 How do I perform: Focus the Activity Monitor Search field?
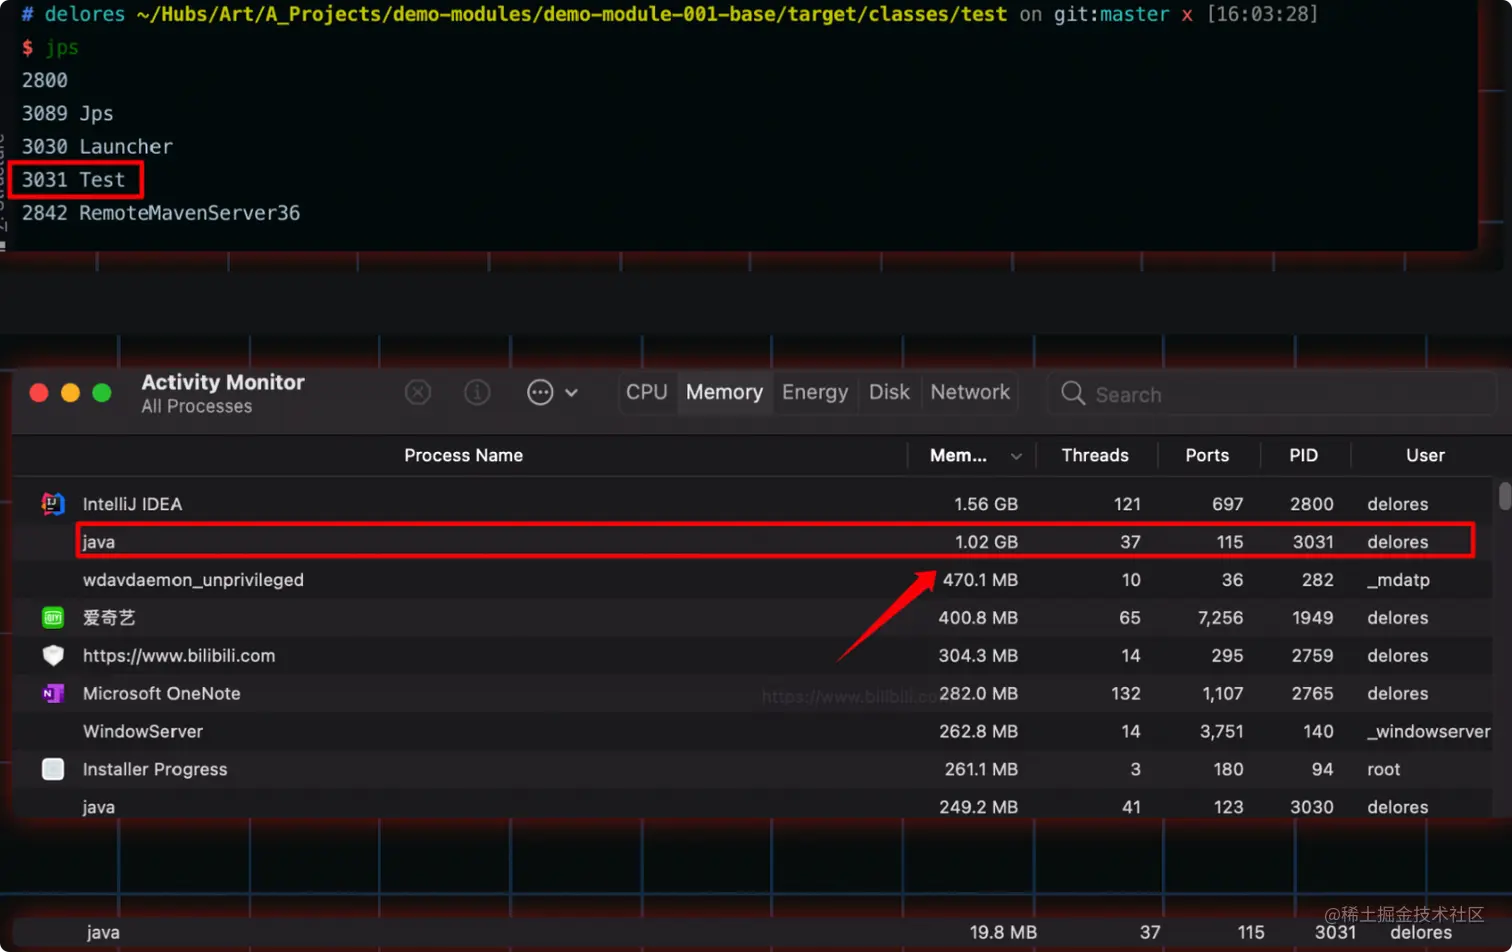click(1272, 394)
